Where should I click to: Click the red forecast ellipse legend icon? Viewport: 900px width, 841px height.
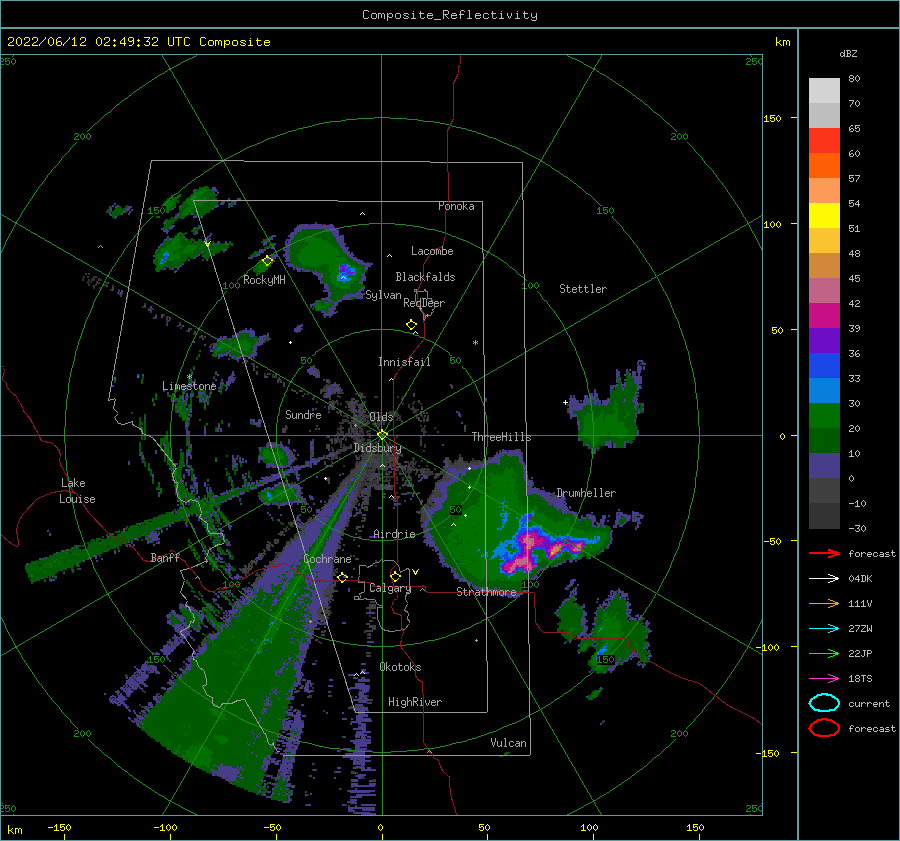point(824,728)
